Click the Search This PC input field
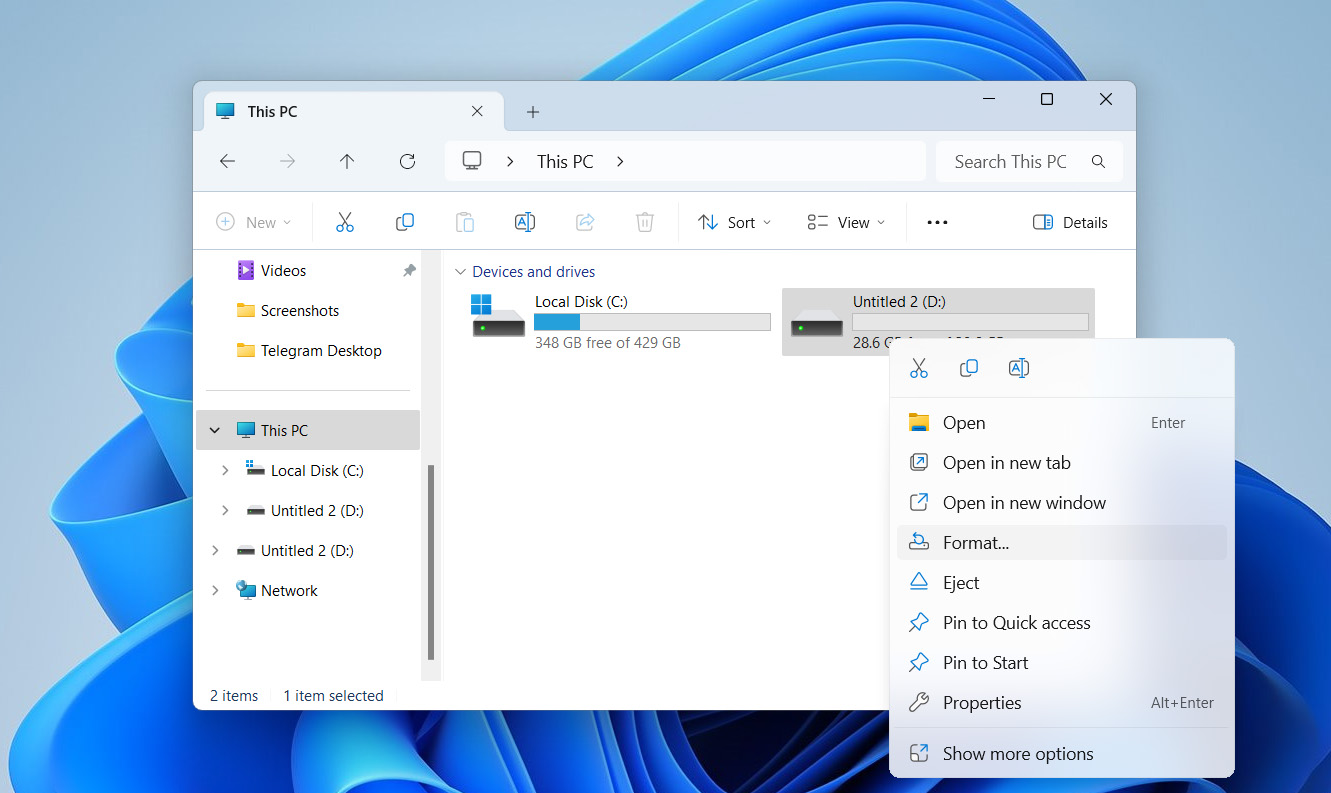 (x=1010, y=161)
